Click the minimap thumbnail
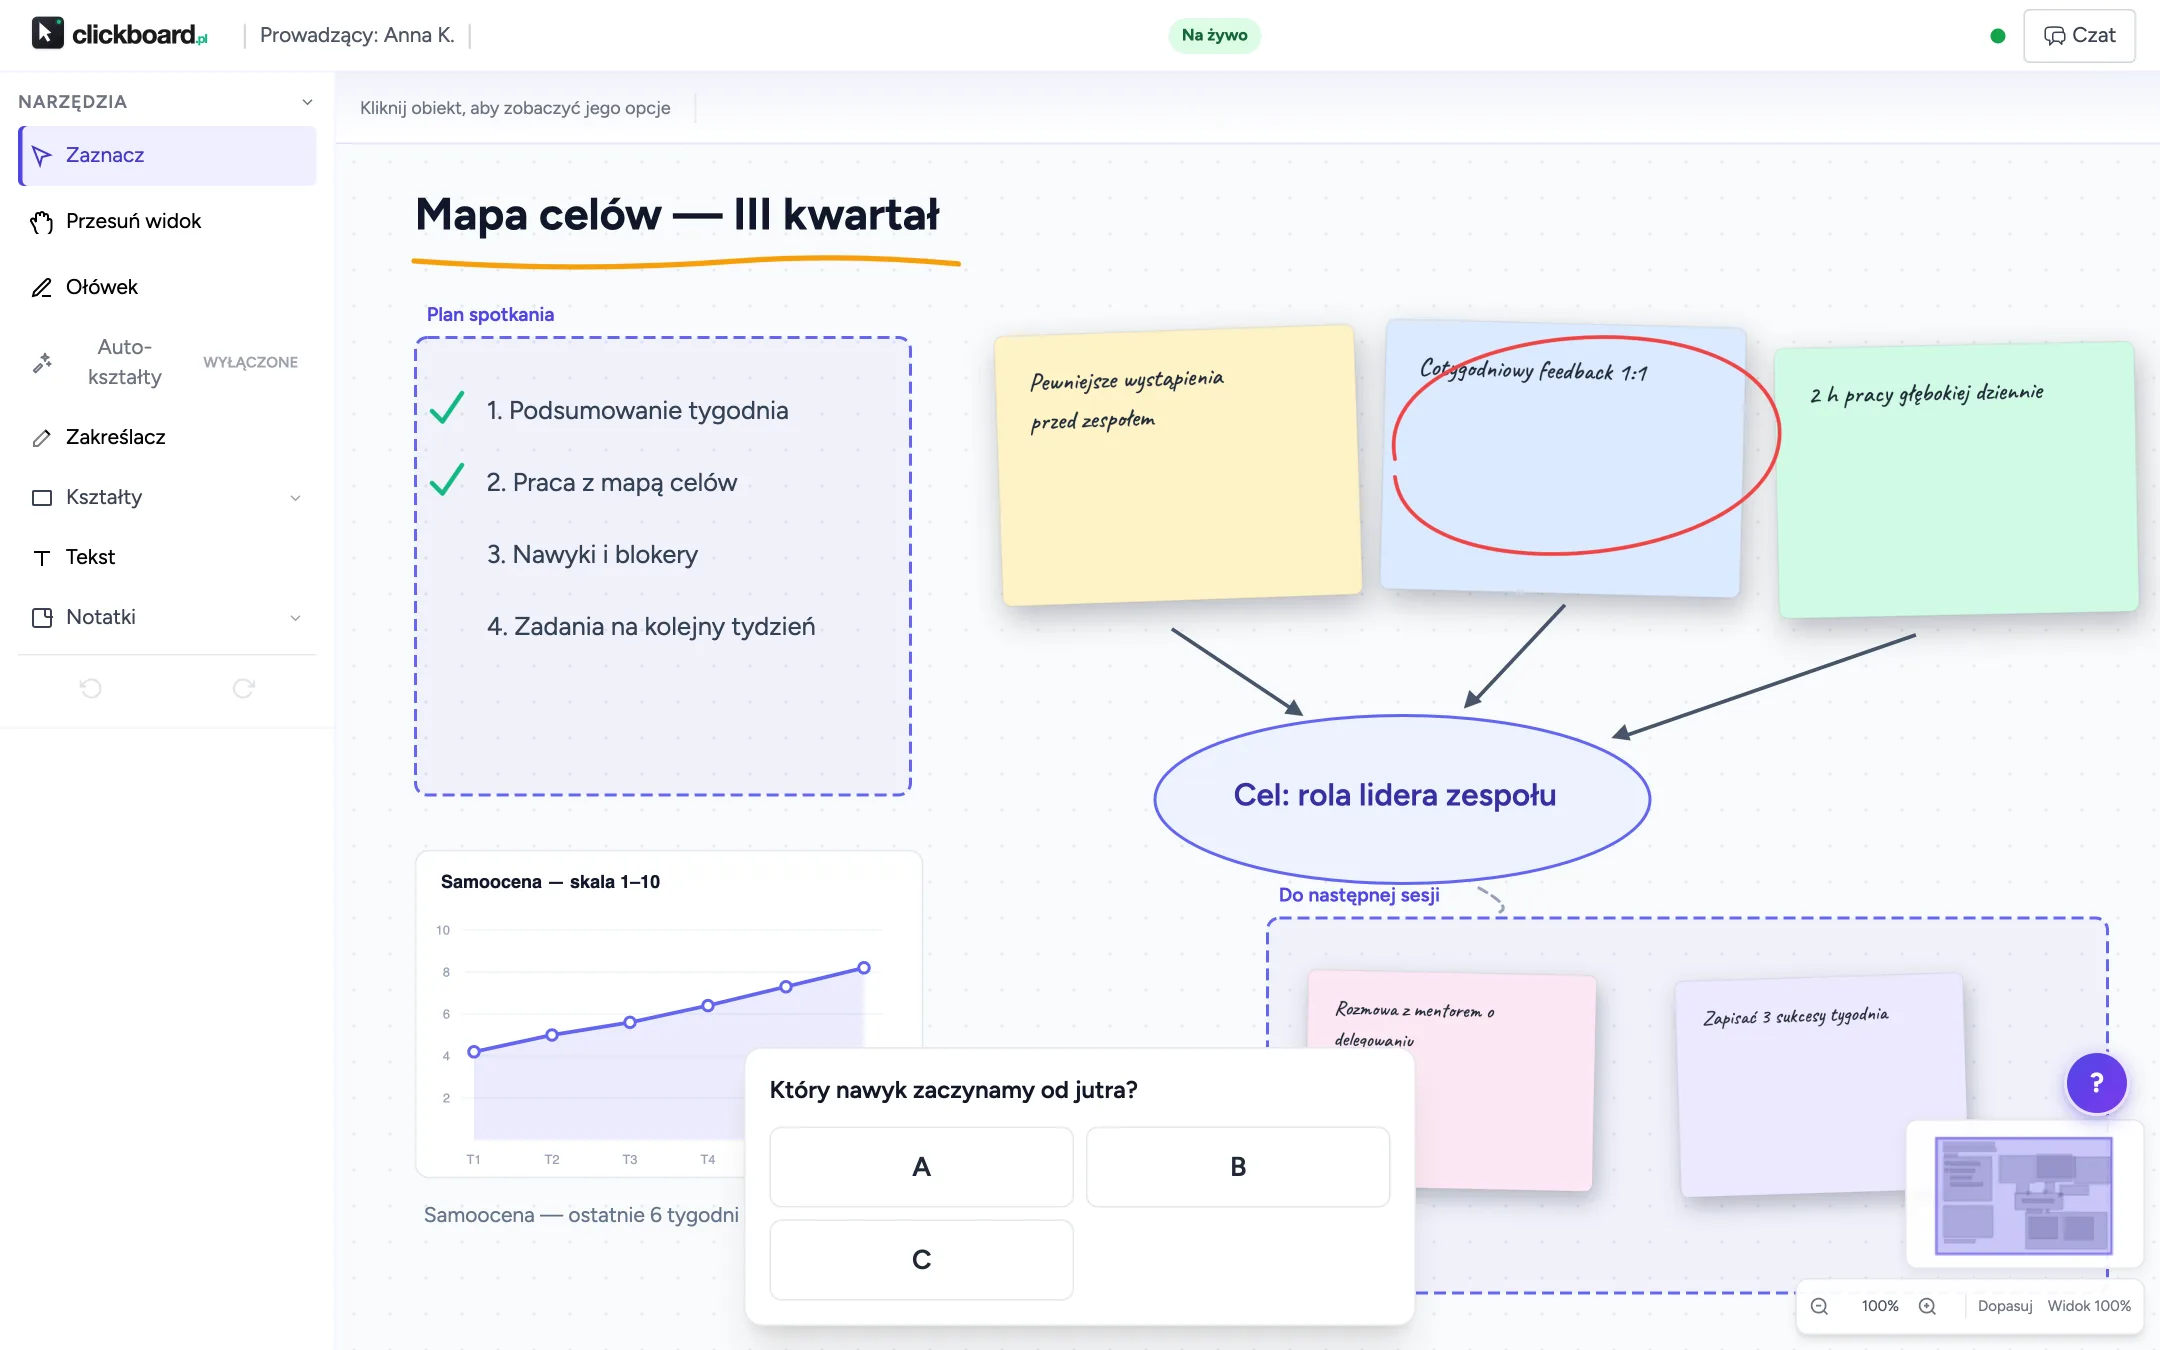Image resolution: width=2160 pixels, height=1350 pixels. (x=2023, y=1195)
